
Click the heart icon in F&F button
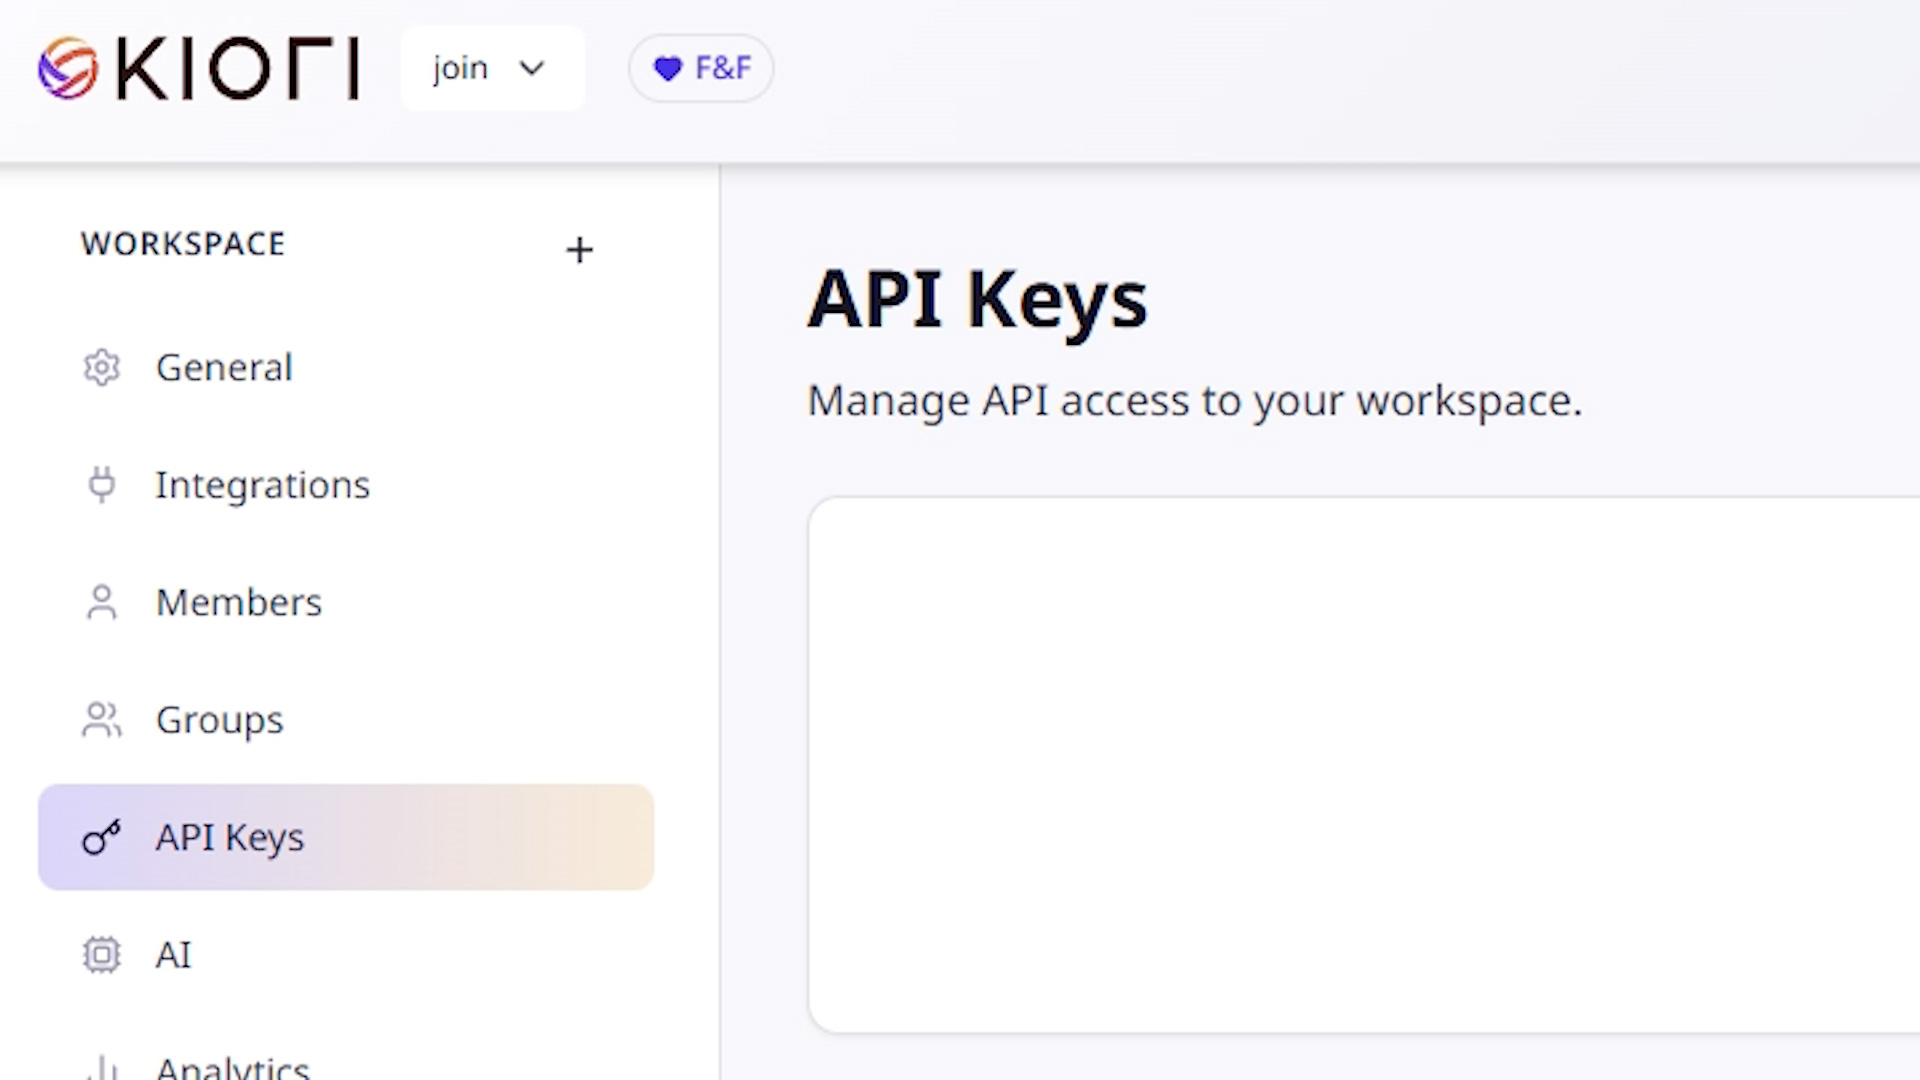point(668,68)
